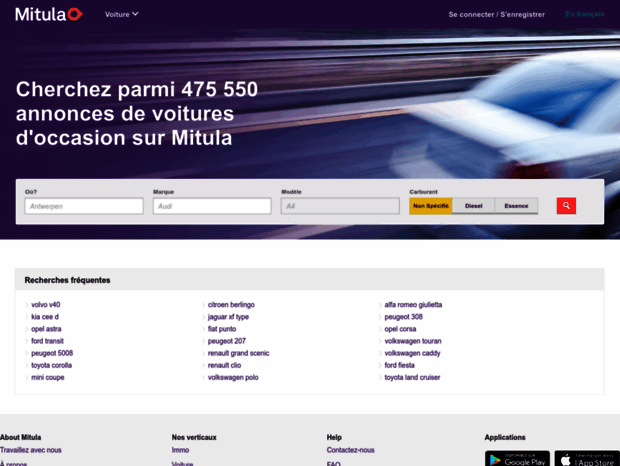Open the Google Play store badge

[x=517, y=458]
